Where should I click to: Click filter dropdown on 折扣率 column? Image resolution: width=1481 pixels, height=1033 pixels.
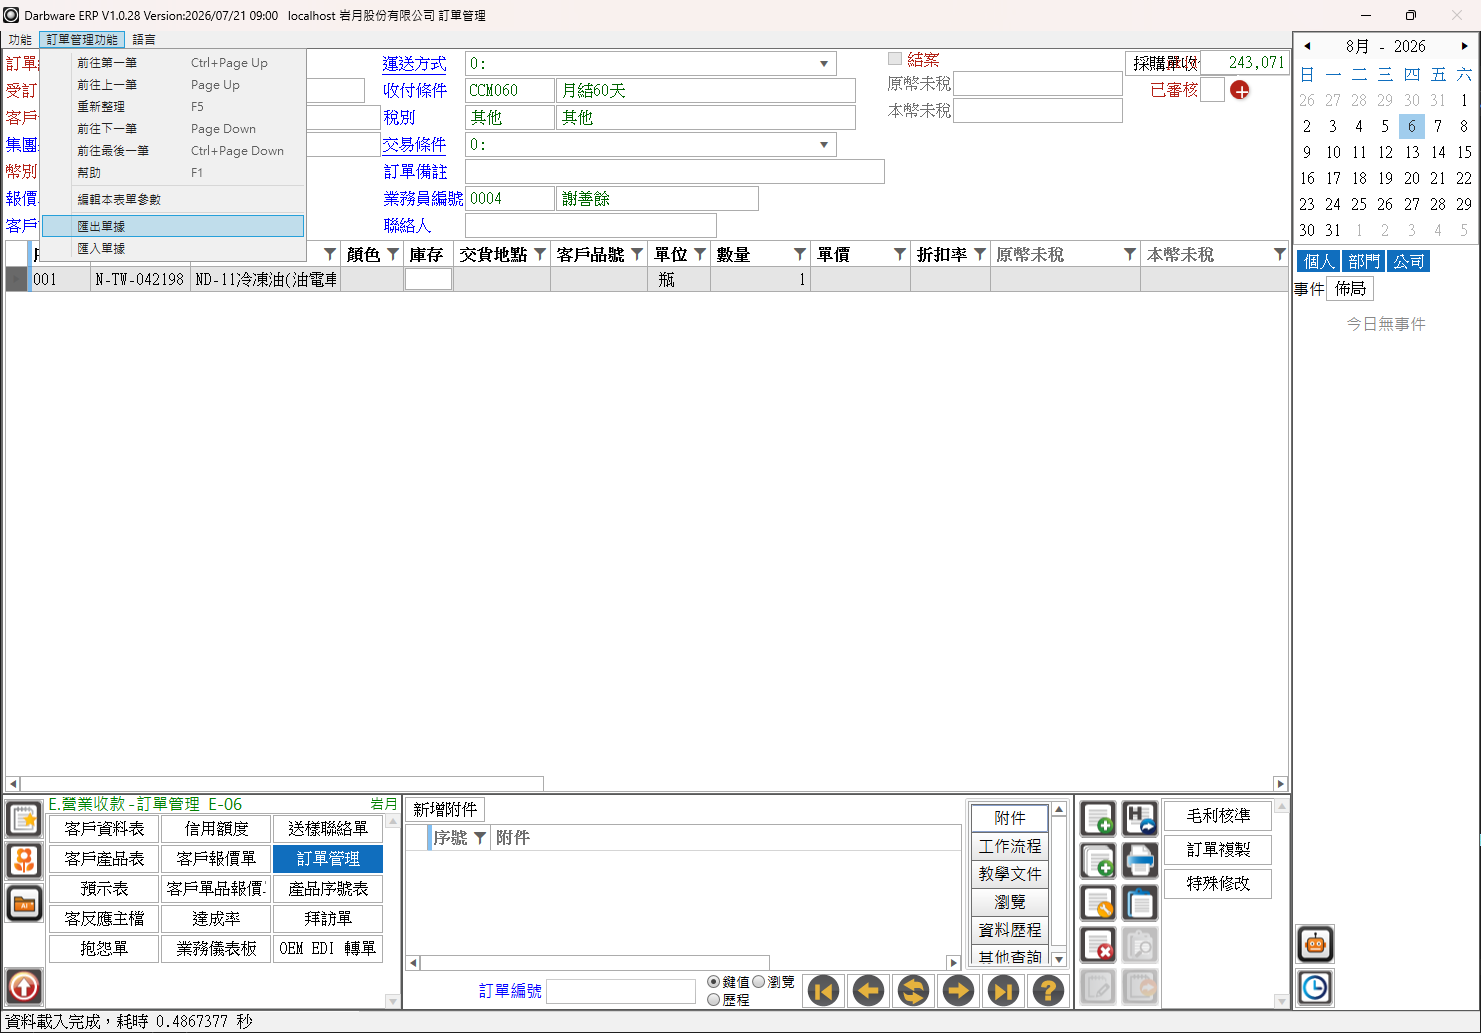pyautogui.click(x=979, y=255)
